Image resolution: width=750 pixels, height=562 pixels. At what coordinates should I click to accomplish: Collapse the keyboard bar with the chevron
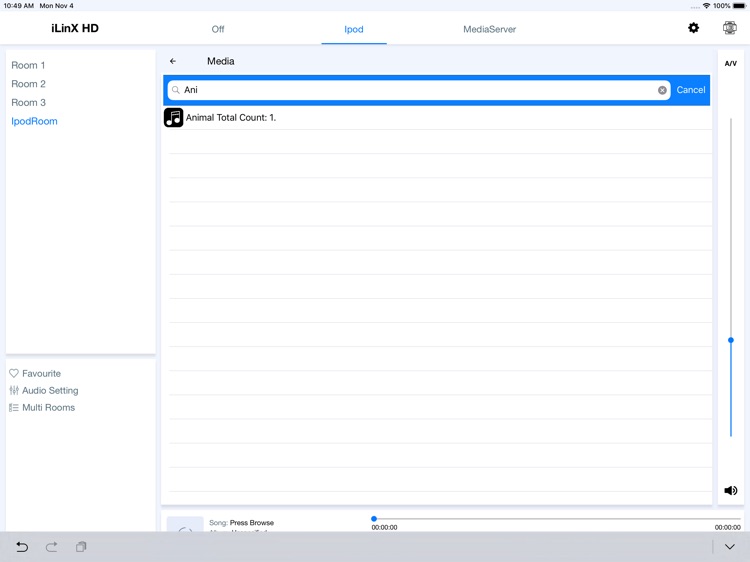pyautogui.click(x=729, y=547)
